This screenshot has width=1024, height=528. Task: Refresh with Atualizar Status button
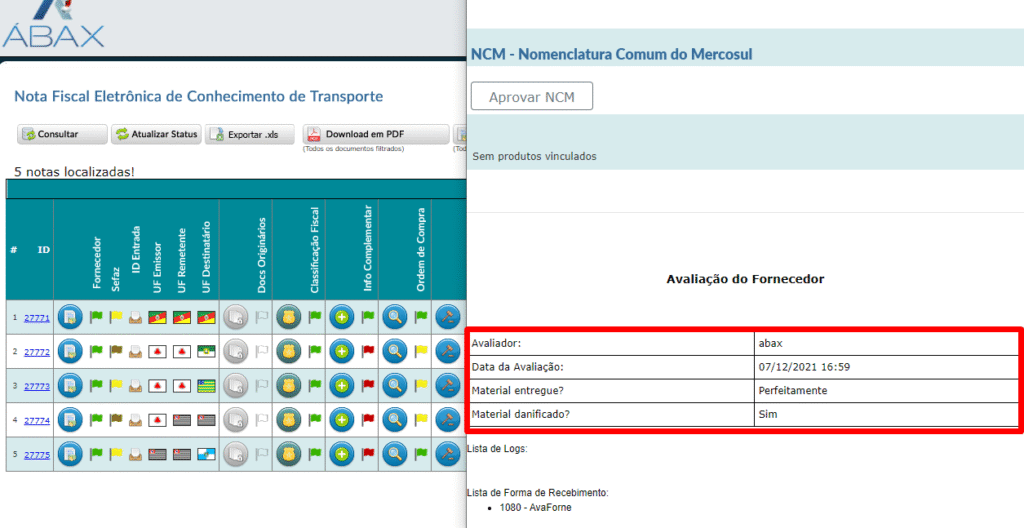(x=156, y=135)
